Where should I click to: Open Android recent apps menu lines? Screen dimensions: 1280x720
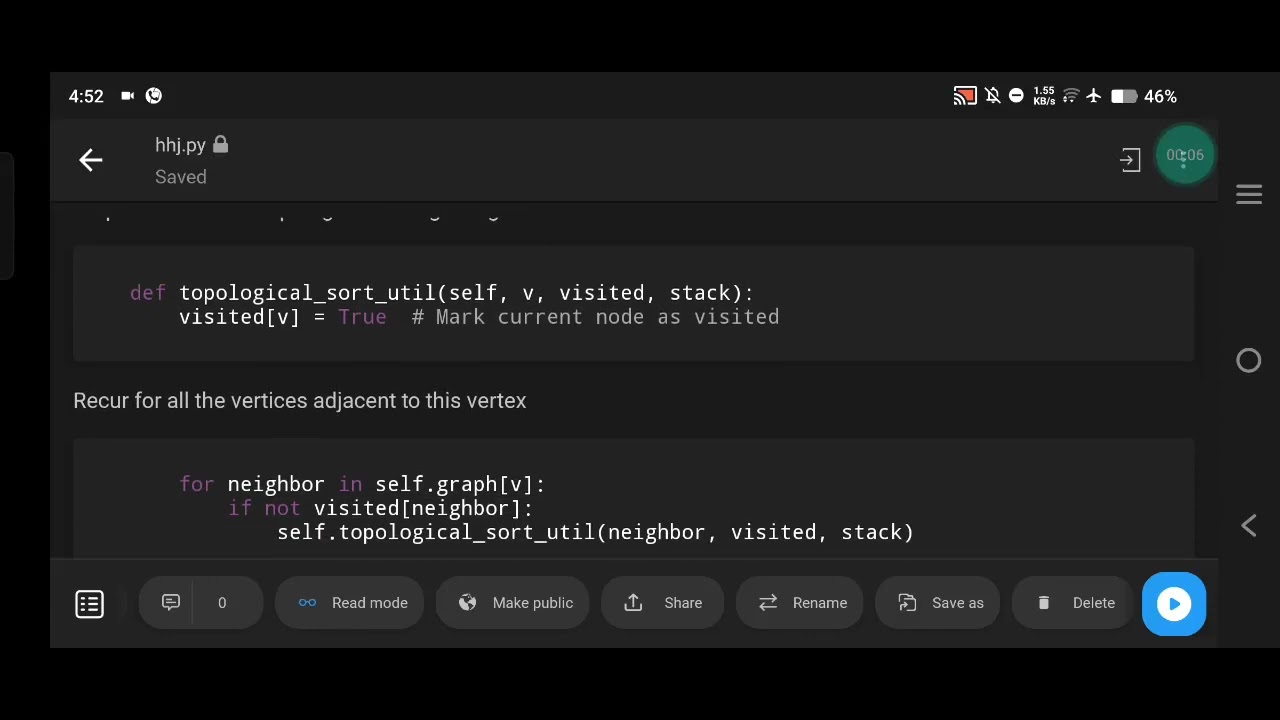tap(1249, 194)
